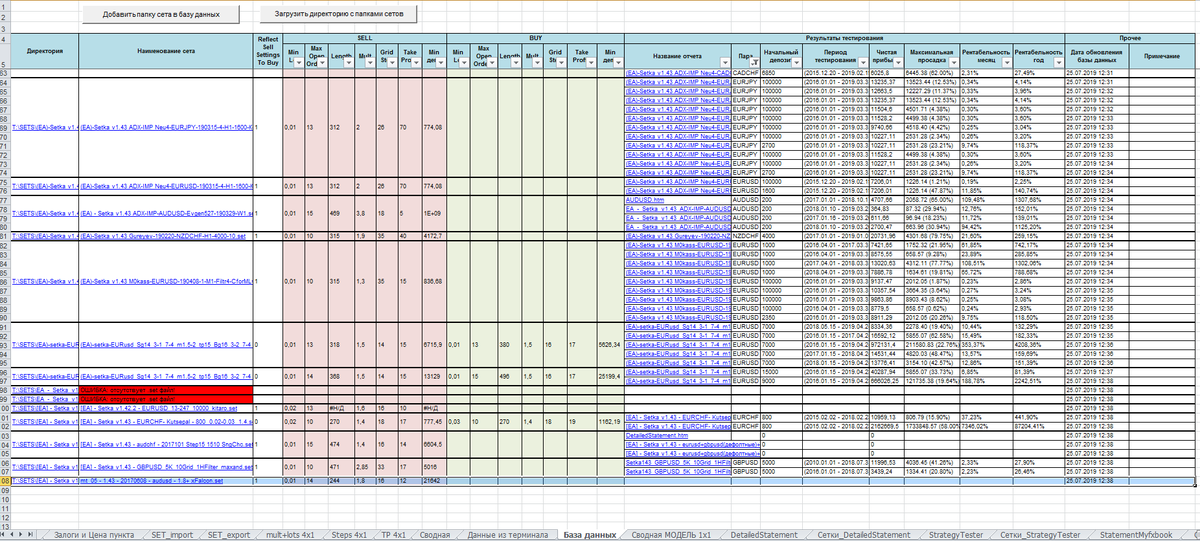
Task: Open BUY Min Lot filter dropdown
Action: [x=463, y=62]
